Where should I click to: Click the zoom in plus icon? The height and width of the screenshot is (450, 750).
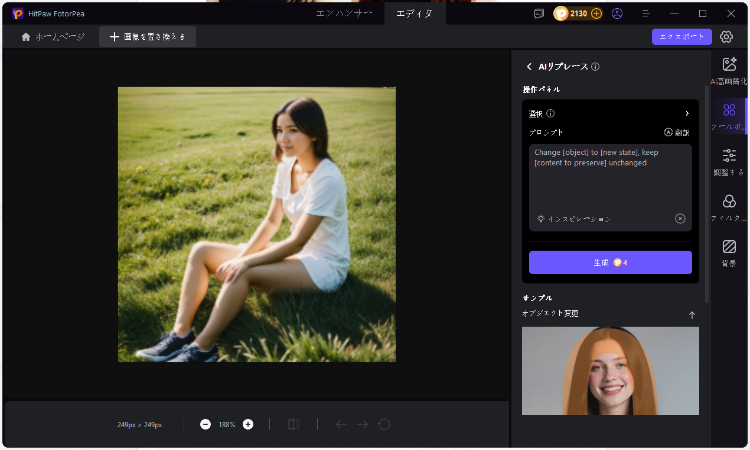pyautogui.click(x=248, y=424)
